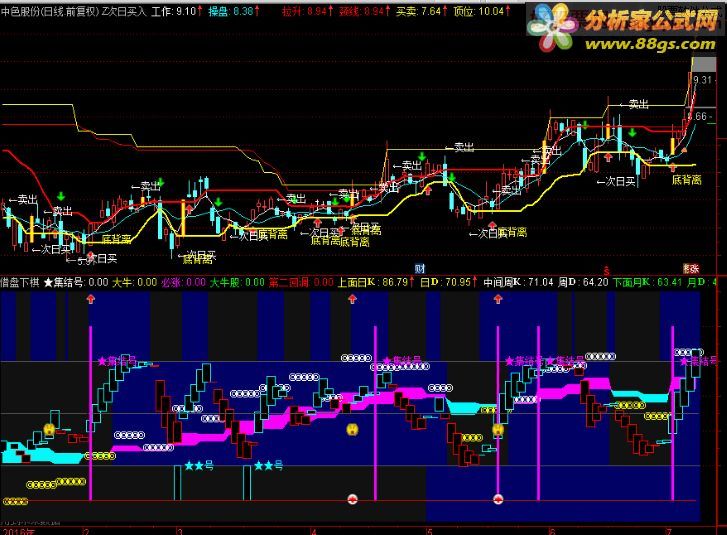Click the ←5次日买 signal label
The height and width of the screenshot is (535, 727).
point(91,259)
